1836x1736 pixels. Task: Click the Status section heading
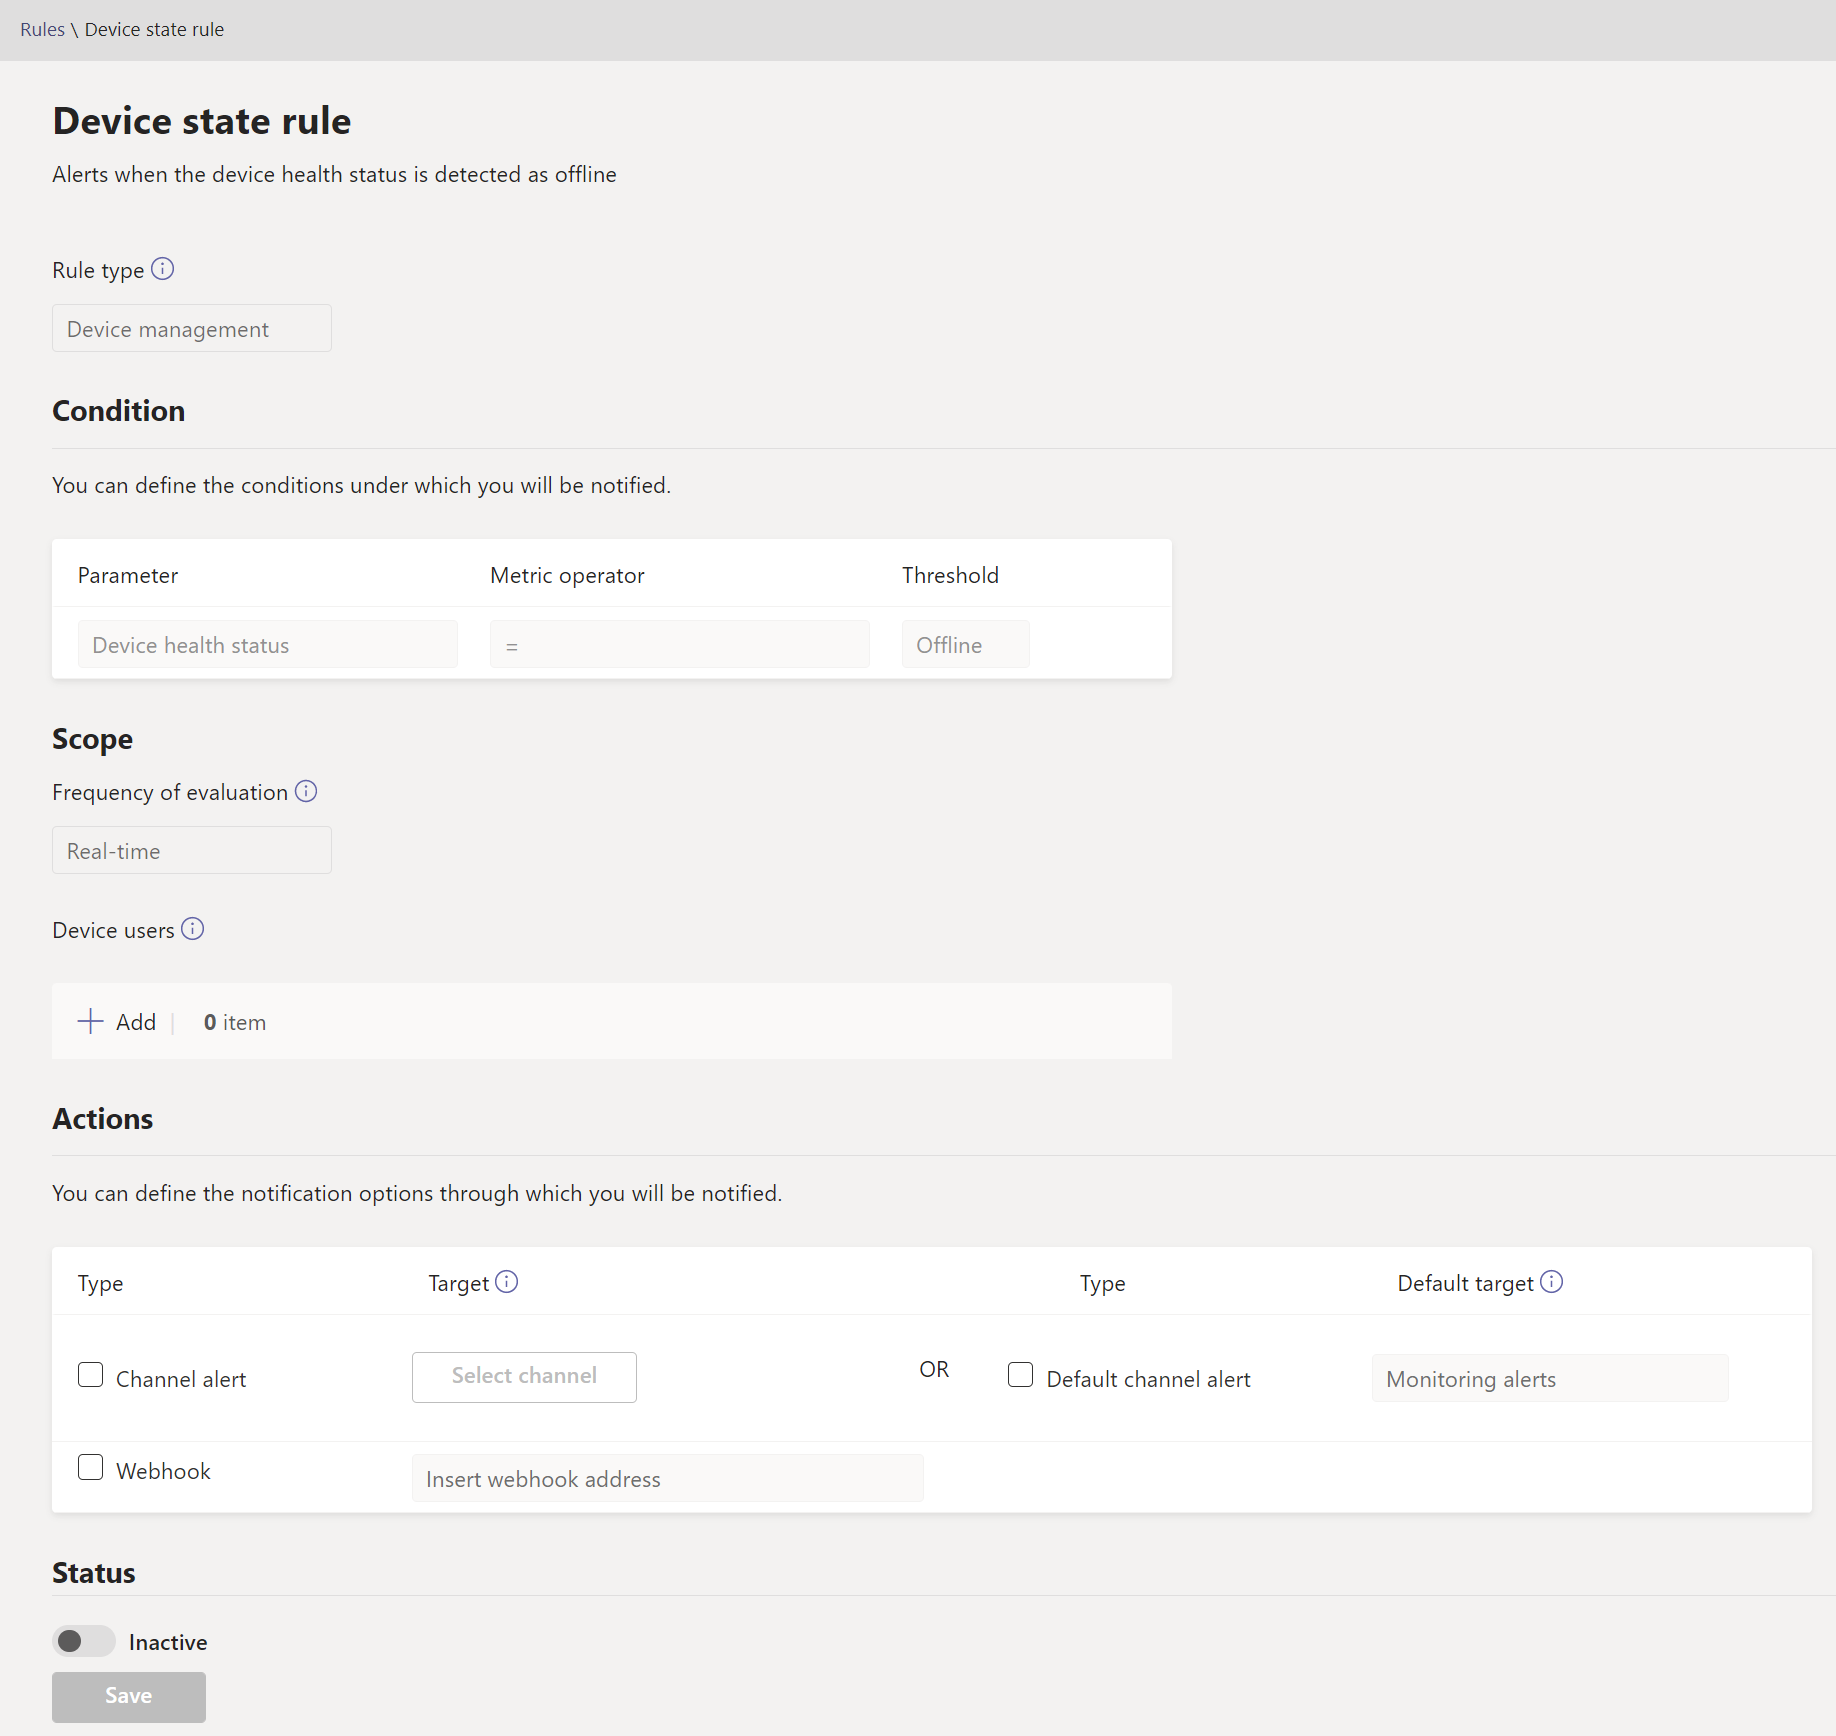coord(94,1573)
